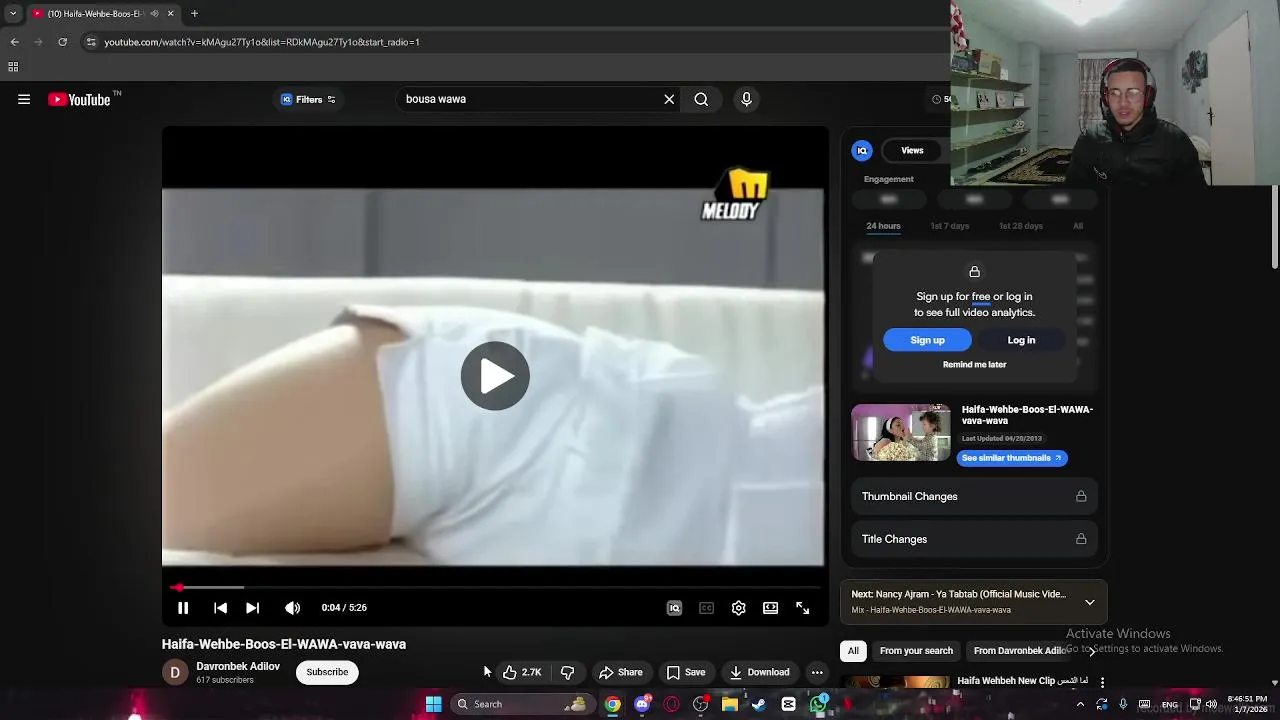Viewport: 1280px width, 720px height.
Task: Click the large play overlay on video
Action: (x=495, y=376)
